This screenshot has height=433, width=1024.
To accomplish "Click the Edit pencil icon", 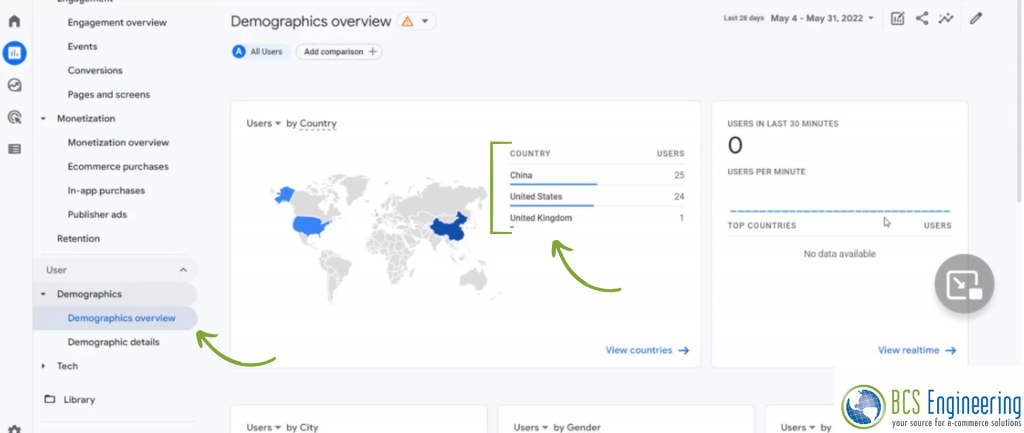I will coord(976,19).
